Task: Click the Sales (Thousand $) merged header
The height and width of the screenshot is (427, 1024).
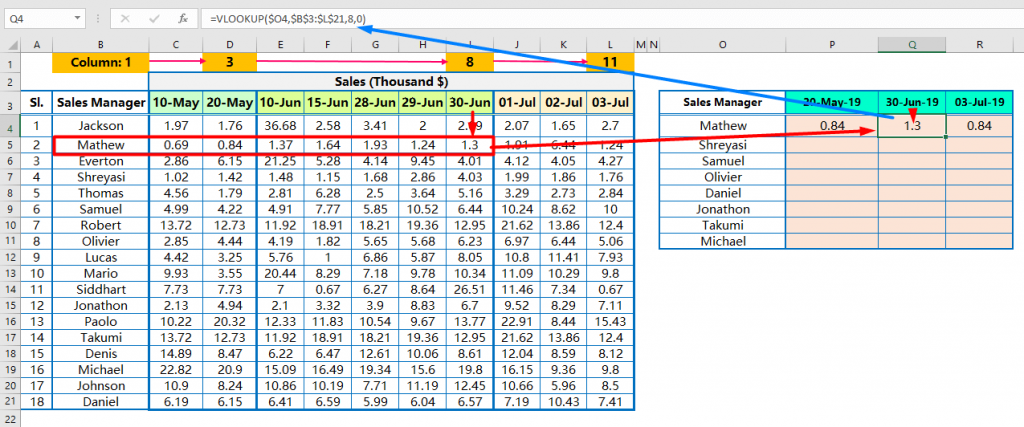Action: coord(391,82)
